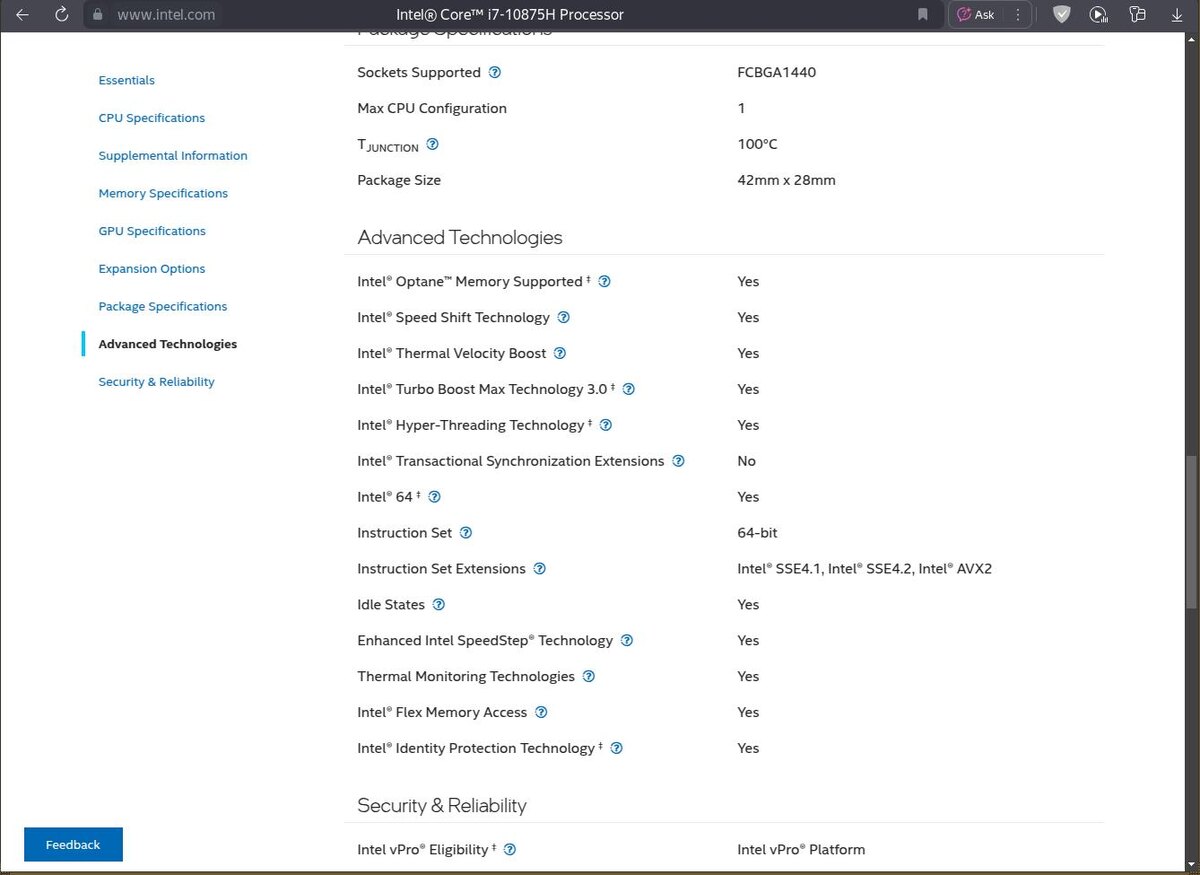Open help icon next to Instruction Set
This screenshot has height=875, width=1200.
coord(465,533)
